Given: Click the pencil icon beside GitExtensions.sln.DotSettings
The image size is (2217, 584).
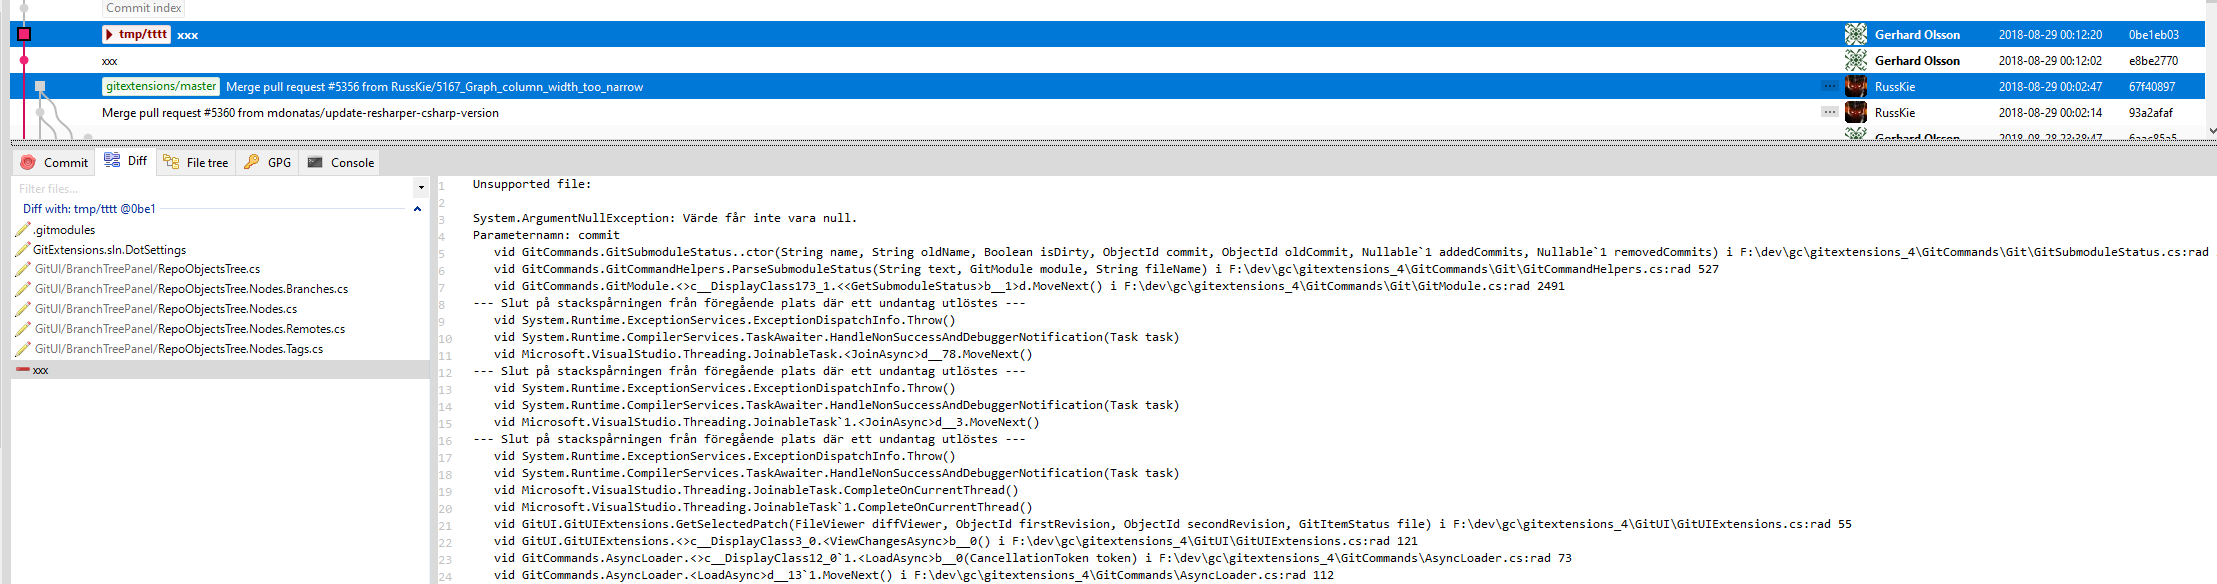Looking at the screenshot, I should (x=23, y=249).
